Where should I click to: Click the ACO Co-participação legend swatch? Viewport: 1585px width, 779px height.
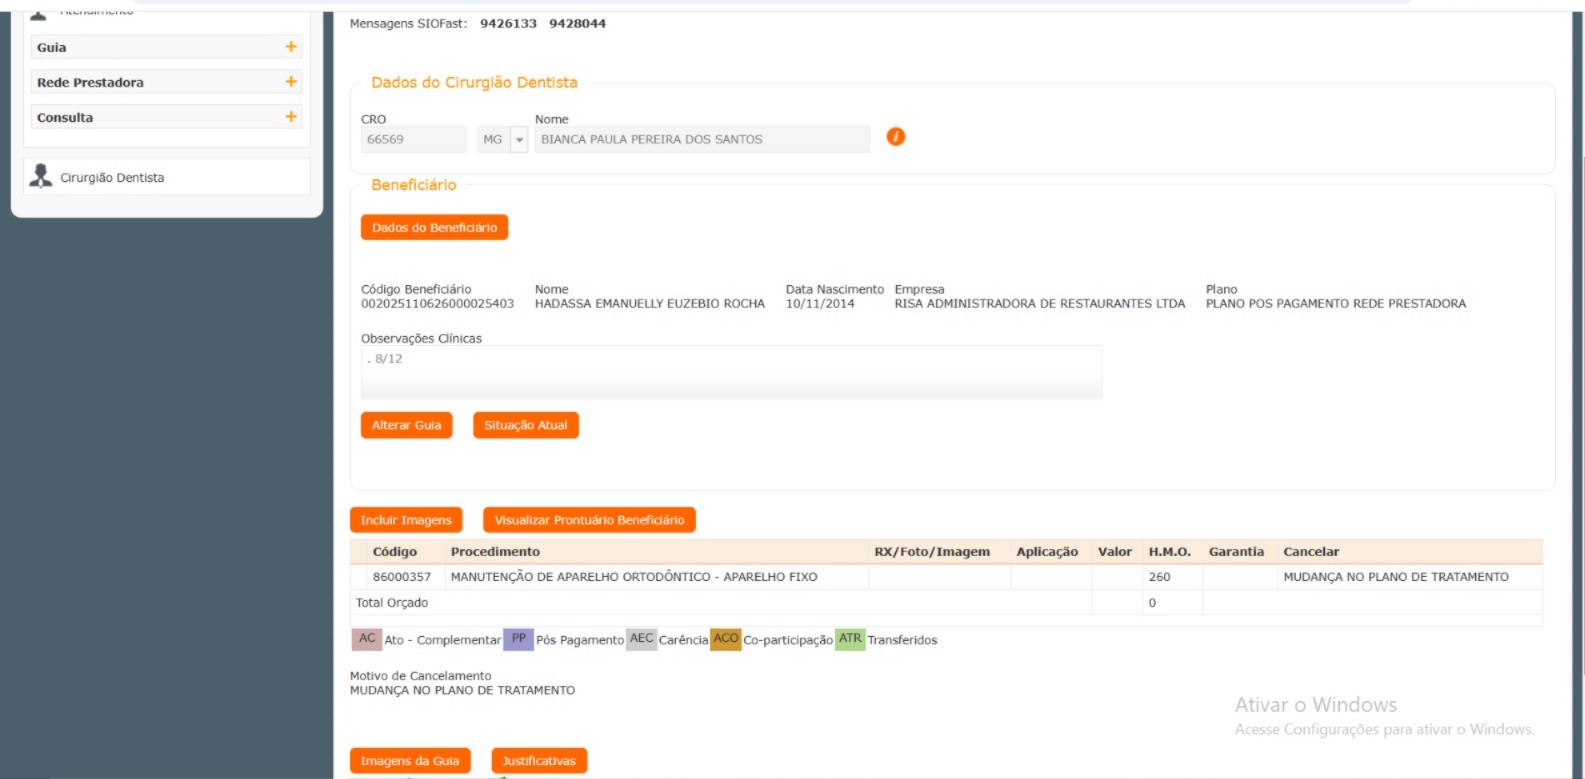(x=726, y=639)
